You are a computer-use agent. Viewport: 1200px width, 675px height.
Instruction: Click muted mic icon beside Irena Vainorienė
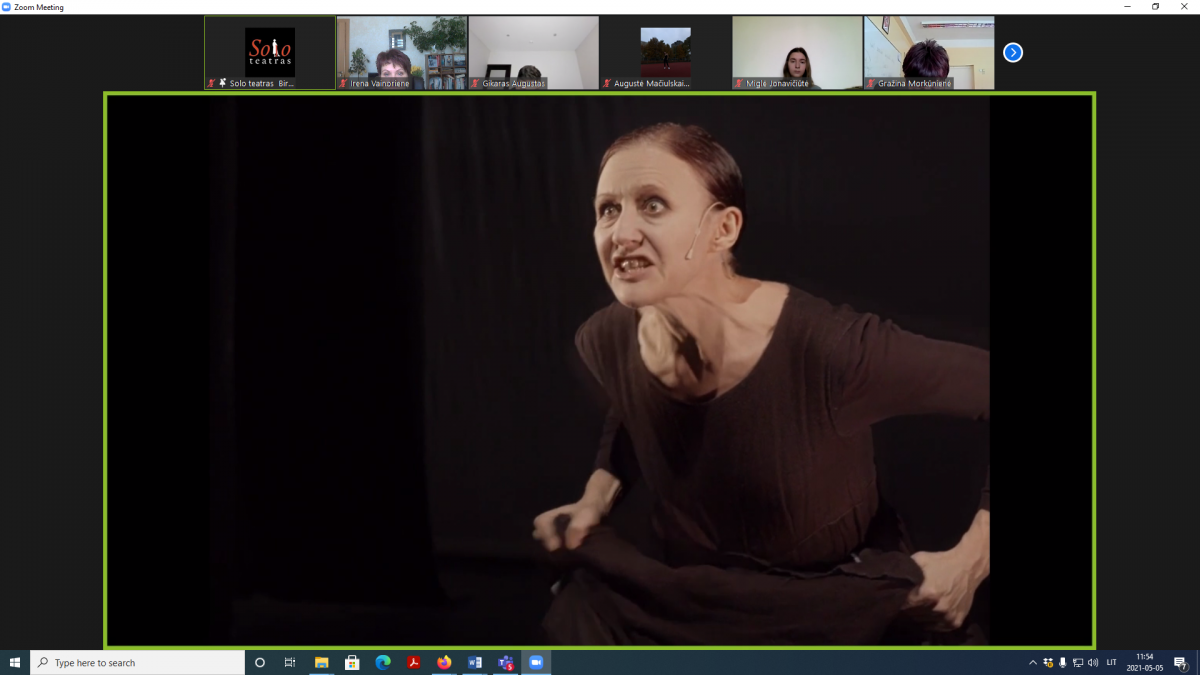[x=344, y=83]
